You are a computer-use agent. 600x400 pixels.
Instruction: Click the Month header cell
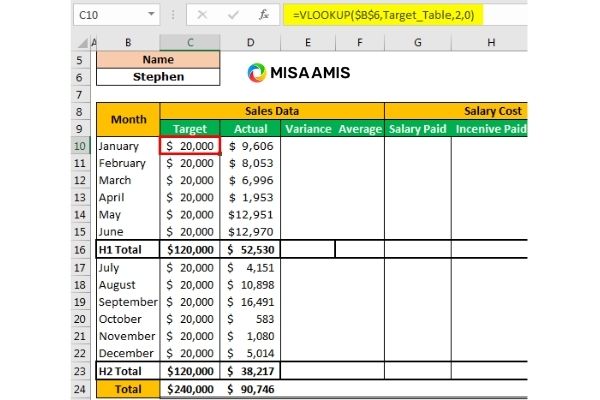click(128, 119)
